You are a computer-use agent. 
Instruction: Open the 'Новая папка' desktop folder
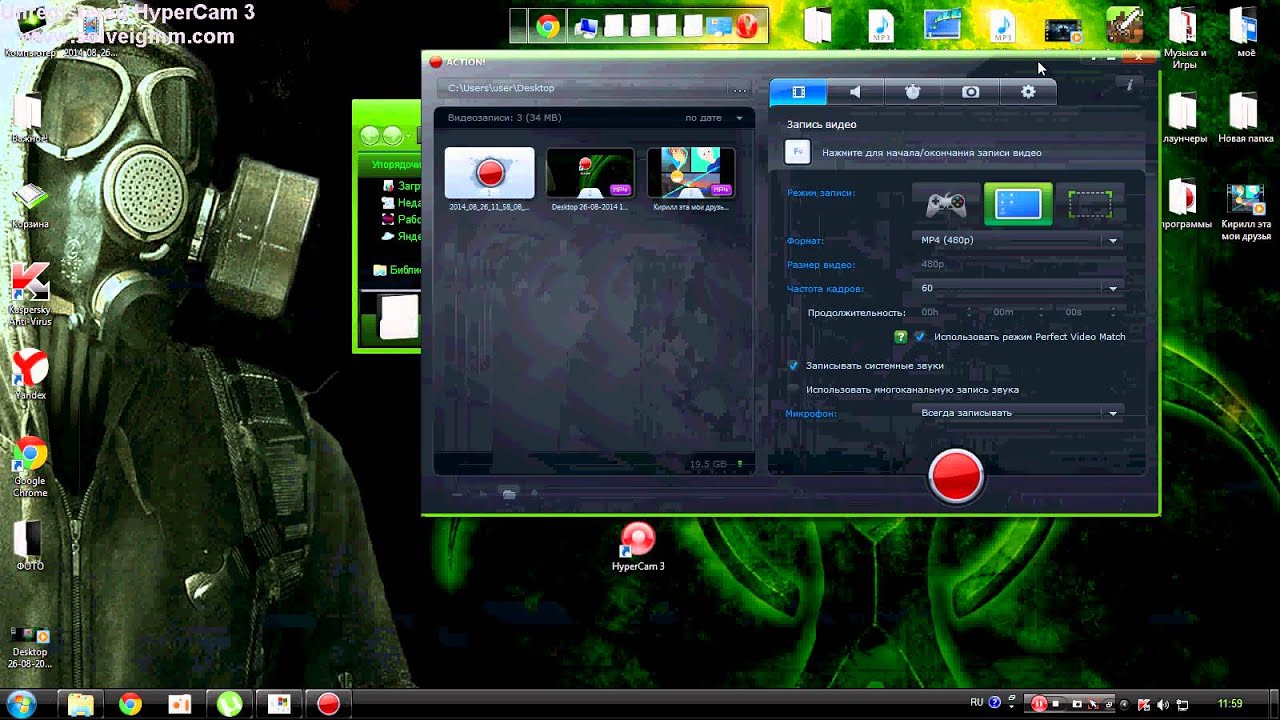point(1245,118)
